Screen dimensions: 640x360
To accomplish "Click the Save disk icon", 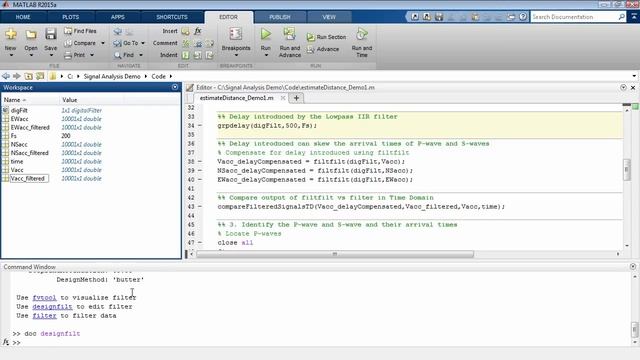I will point(51,34).
